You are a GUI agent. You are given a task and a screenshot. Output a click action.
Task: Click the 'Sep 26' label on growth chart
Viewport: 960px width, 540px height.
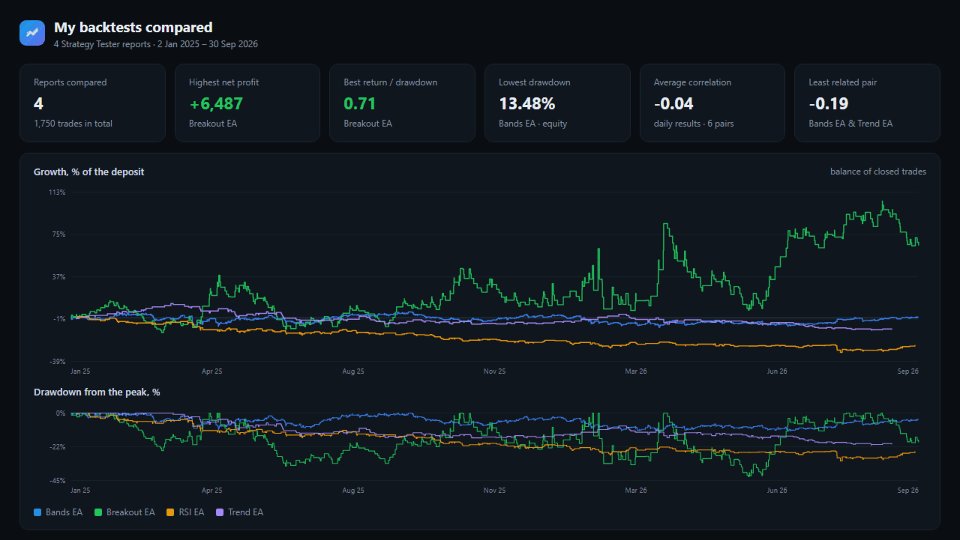[908, 372]
